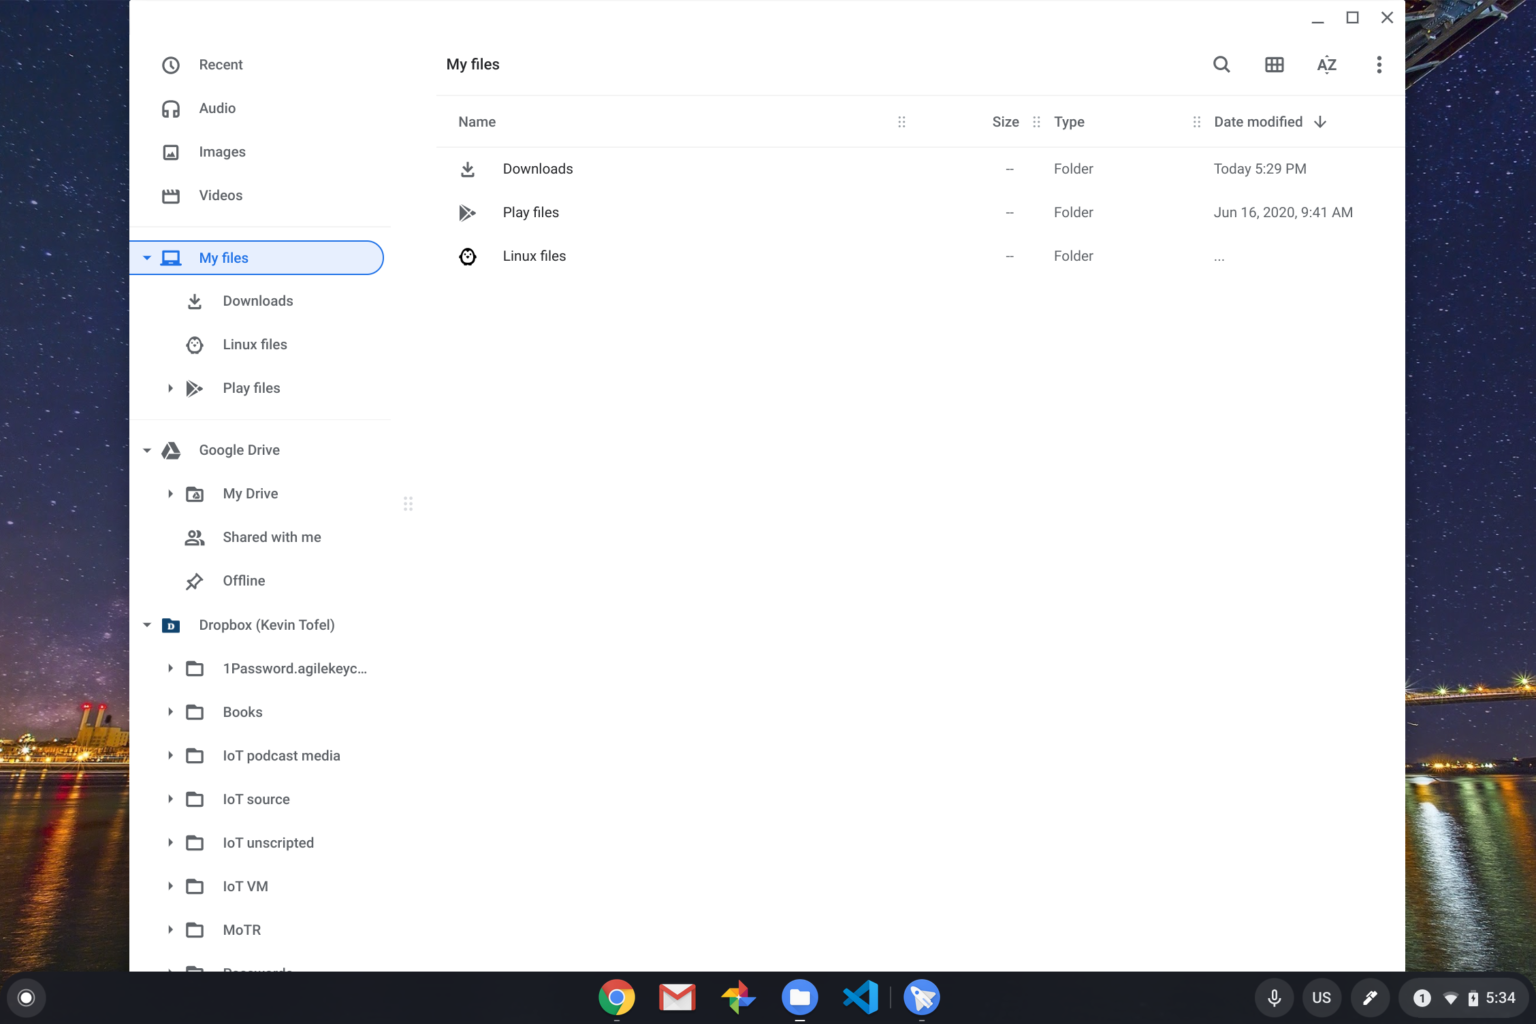Switch to thumbnail grid view

click(x=1274, y=64)
